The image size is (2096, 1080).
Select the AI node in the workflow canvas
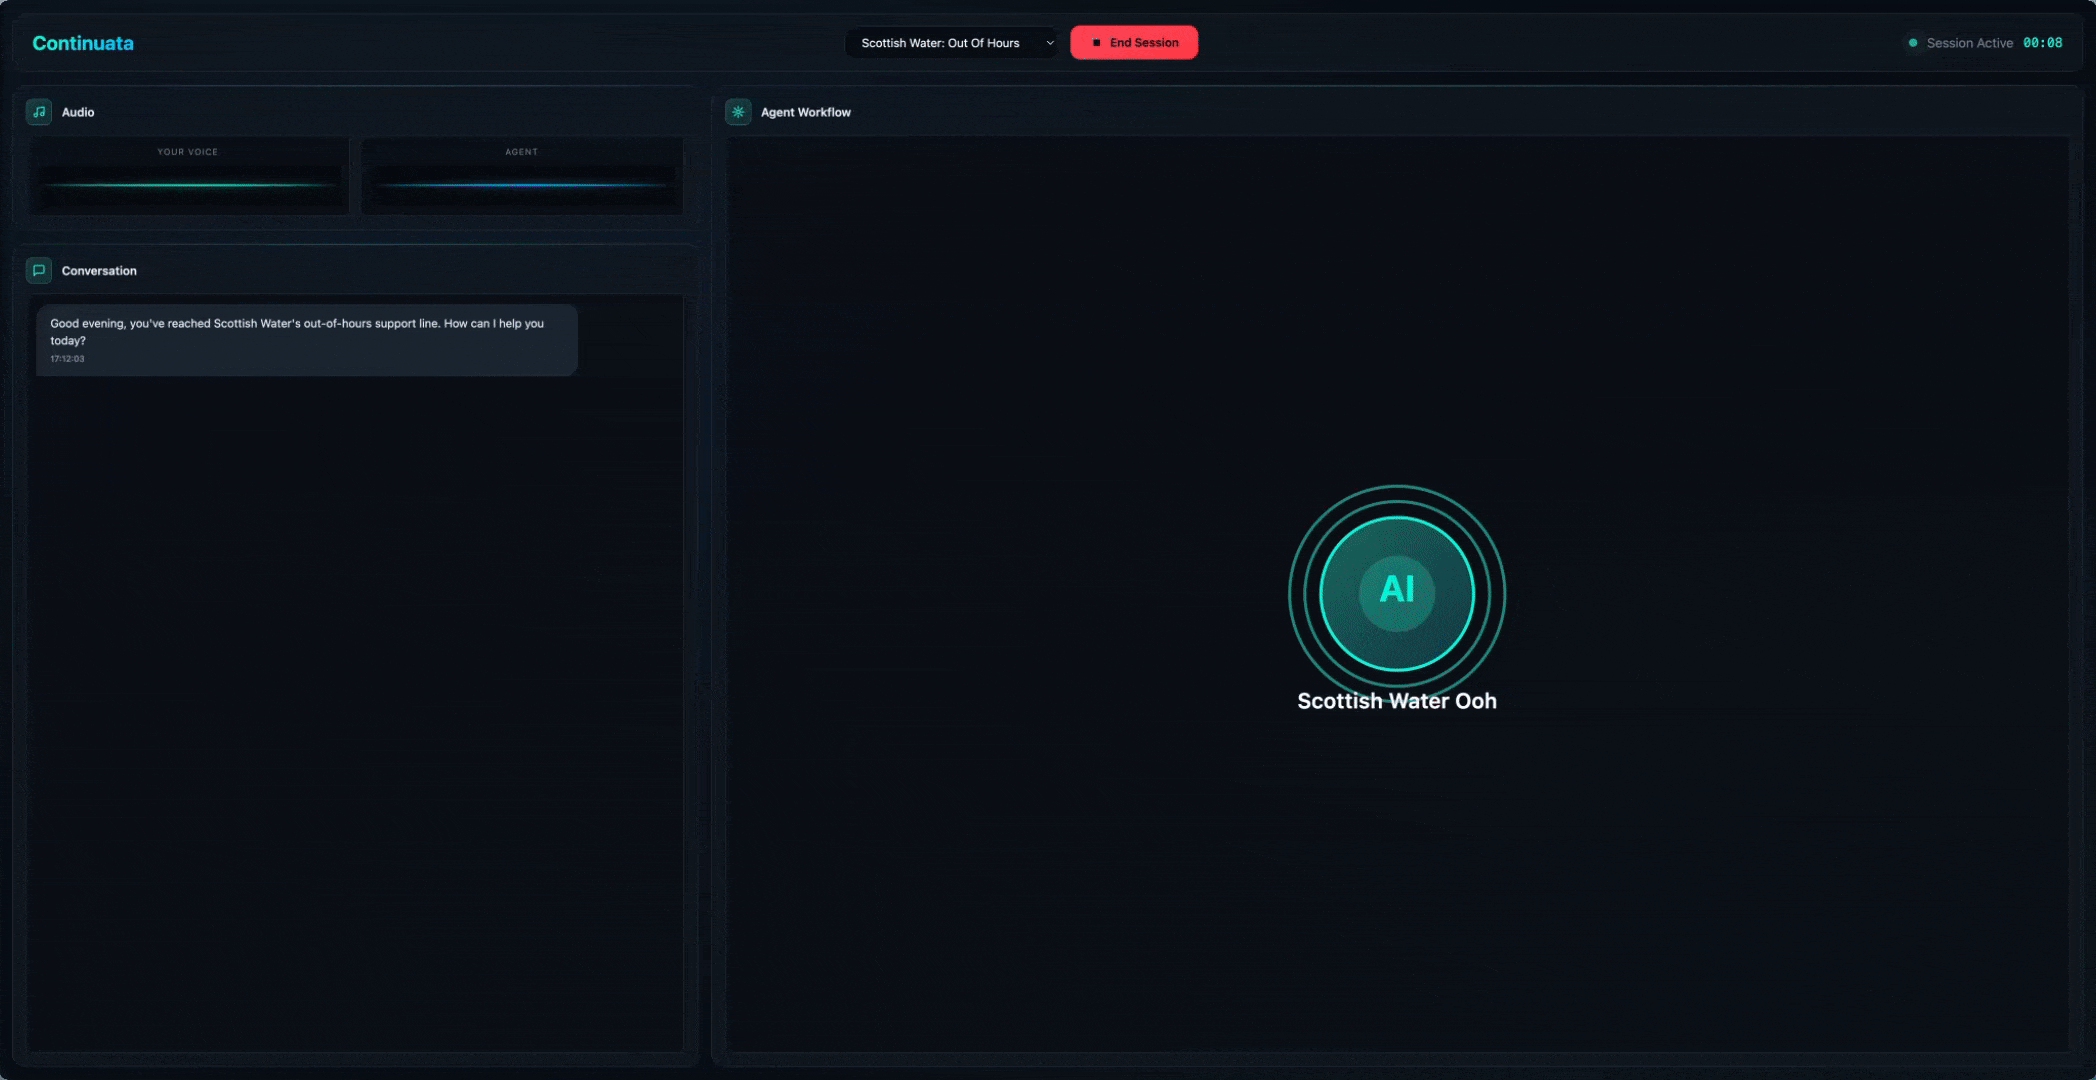[1397, 593]
